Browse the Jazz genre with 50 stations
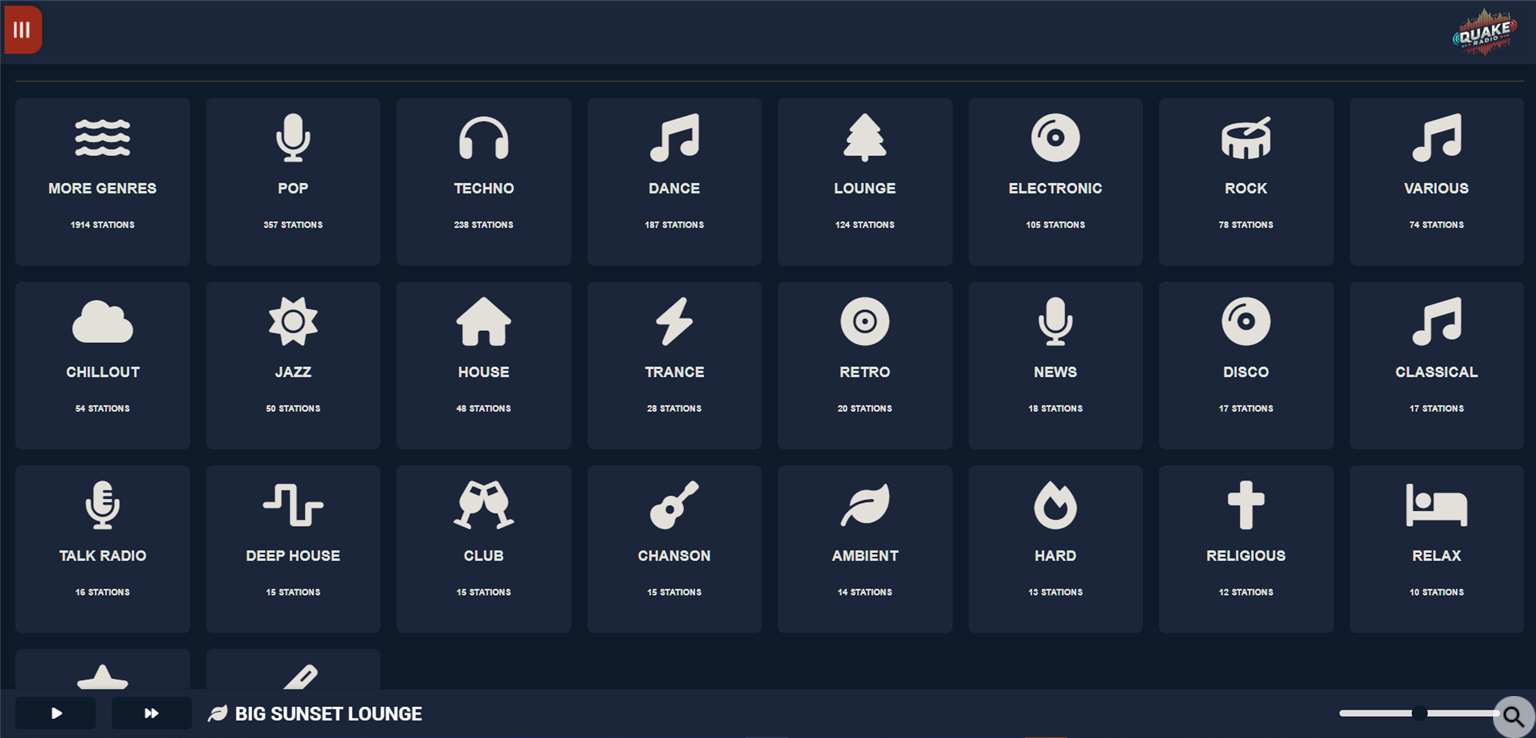1536x738 pixels. 293,365
